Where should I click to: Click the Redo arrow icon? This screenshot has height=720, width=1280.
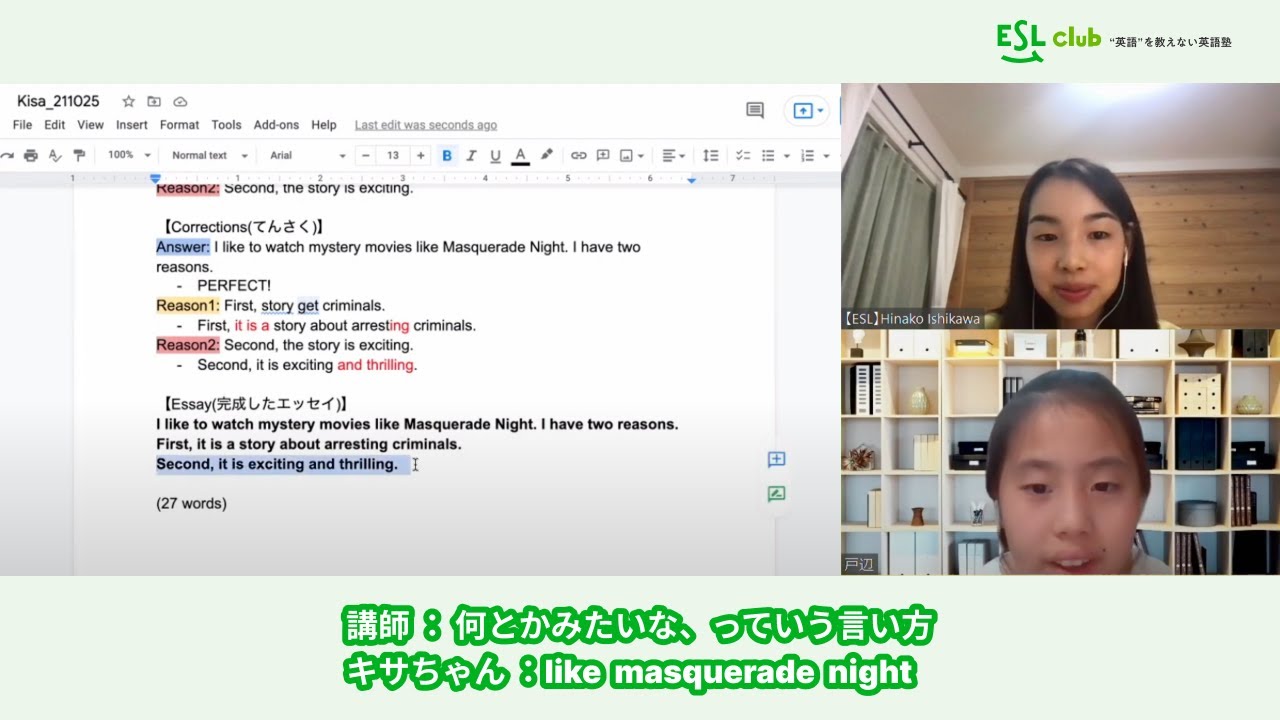click(x=8, y=155)
